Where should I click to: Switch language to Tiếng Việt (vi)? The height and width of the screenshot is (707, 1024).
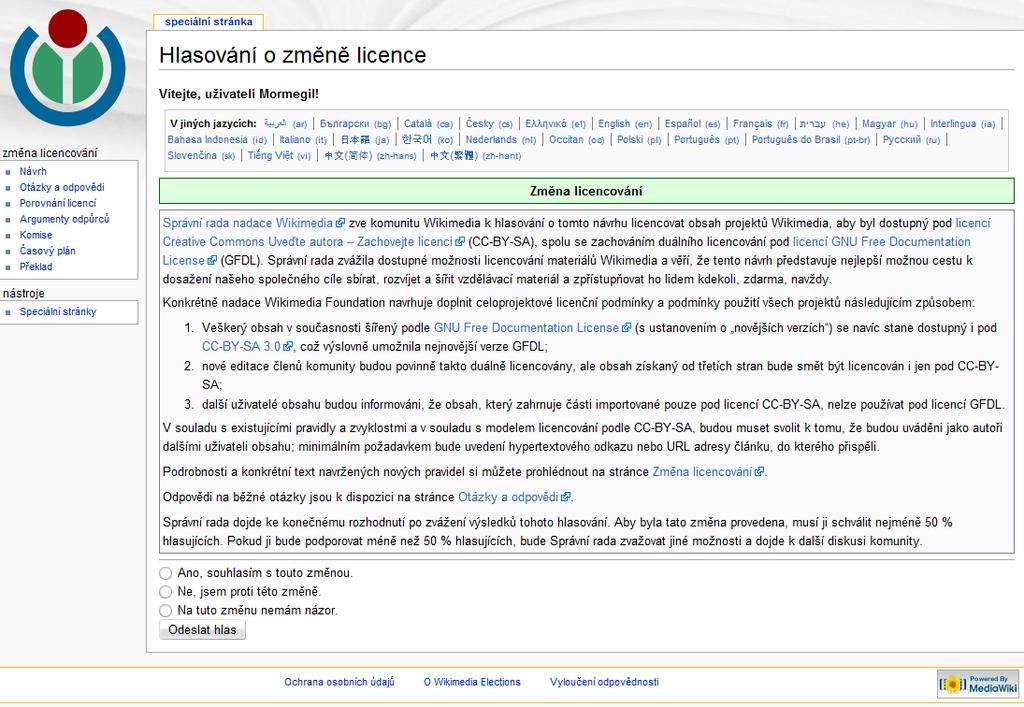click(280, 155)
